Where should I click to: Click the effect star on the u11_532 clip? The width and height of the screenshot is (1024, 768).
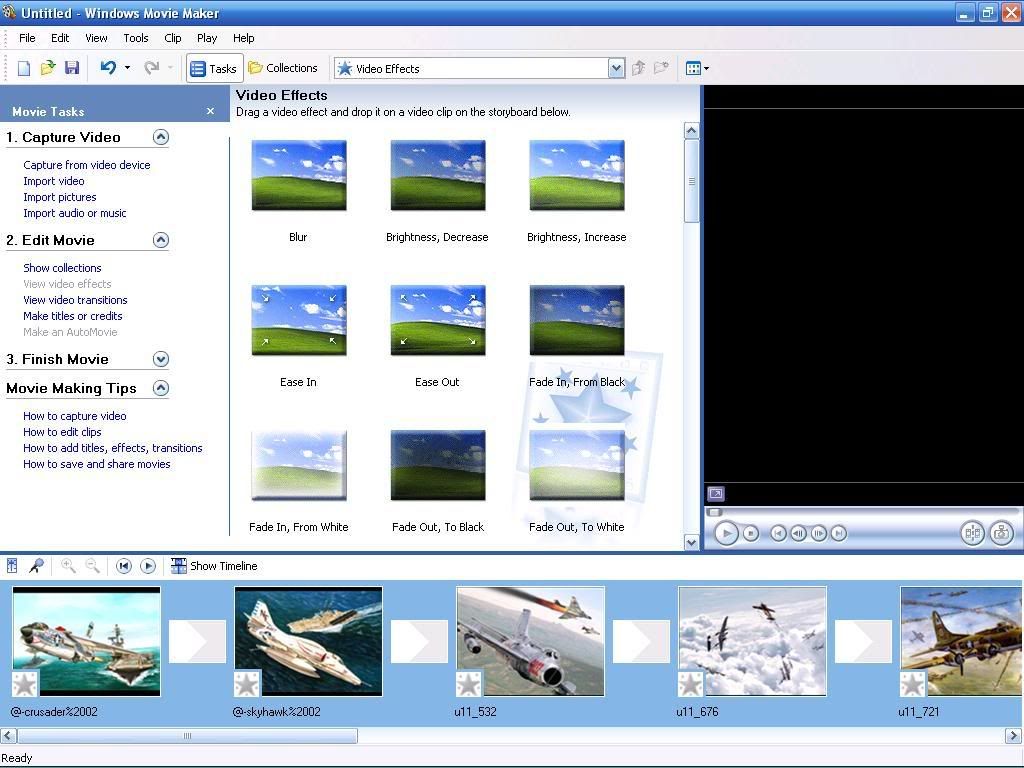point(469,684)
